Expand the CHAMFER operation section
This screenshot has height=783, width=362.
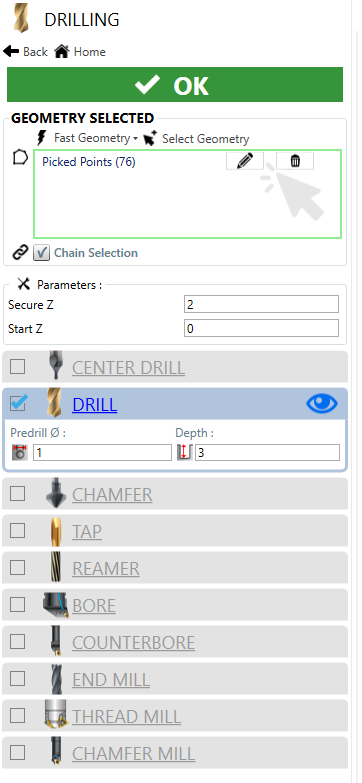pyautogui.click(x=112, y=494)
